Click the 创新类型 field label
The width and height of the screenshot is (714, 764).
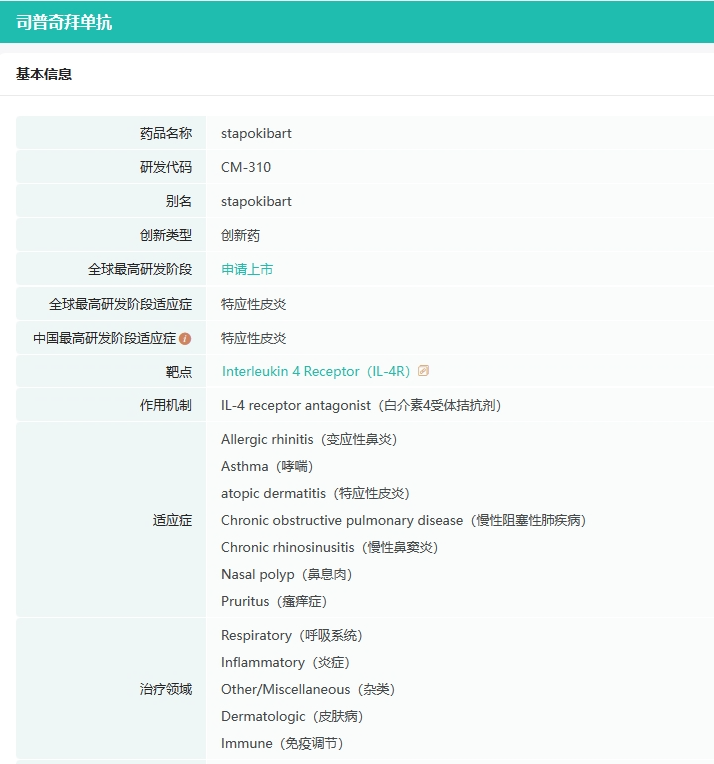point(166,235)
